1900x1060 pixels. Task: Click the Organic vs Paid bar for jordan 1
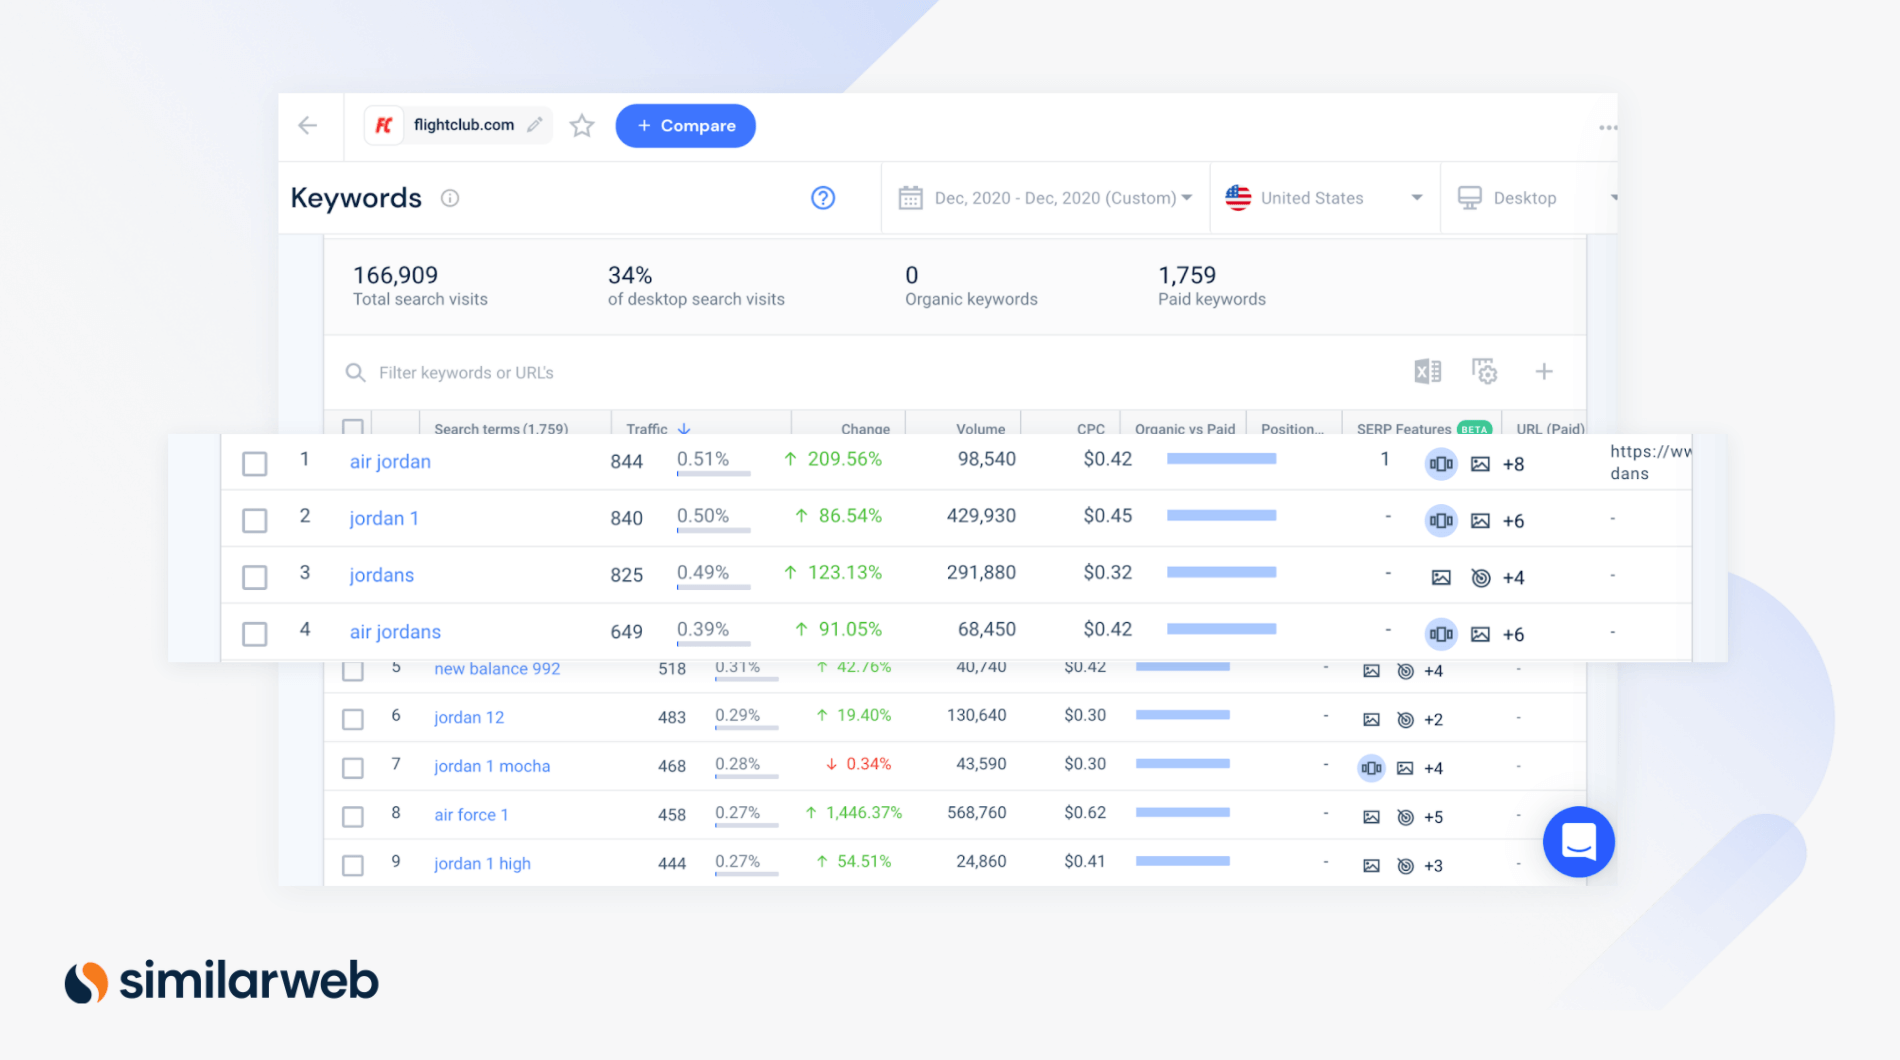click(1221, 515)
